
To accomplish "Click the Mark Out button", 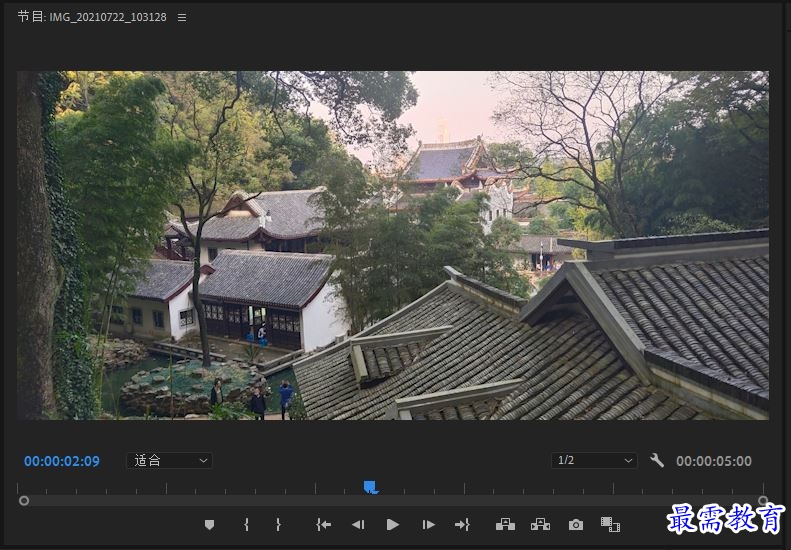I will pos(278,525).
